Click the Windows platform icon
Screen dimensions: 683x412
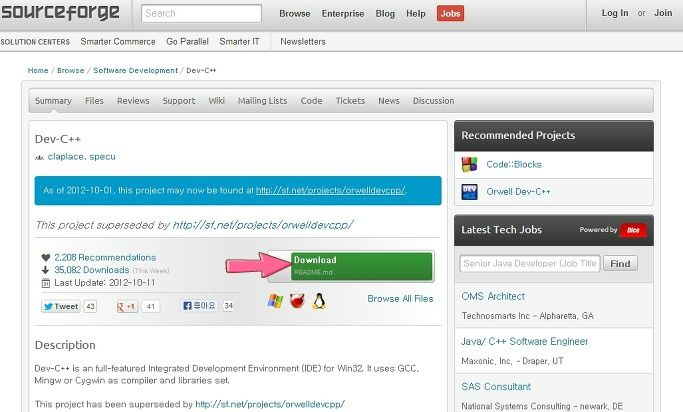(275, 301)
